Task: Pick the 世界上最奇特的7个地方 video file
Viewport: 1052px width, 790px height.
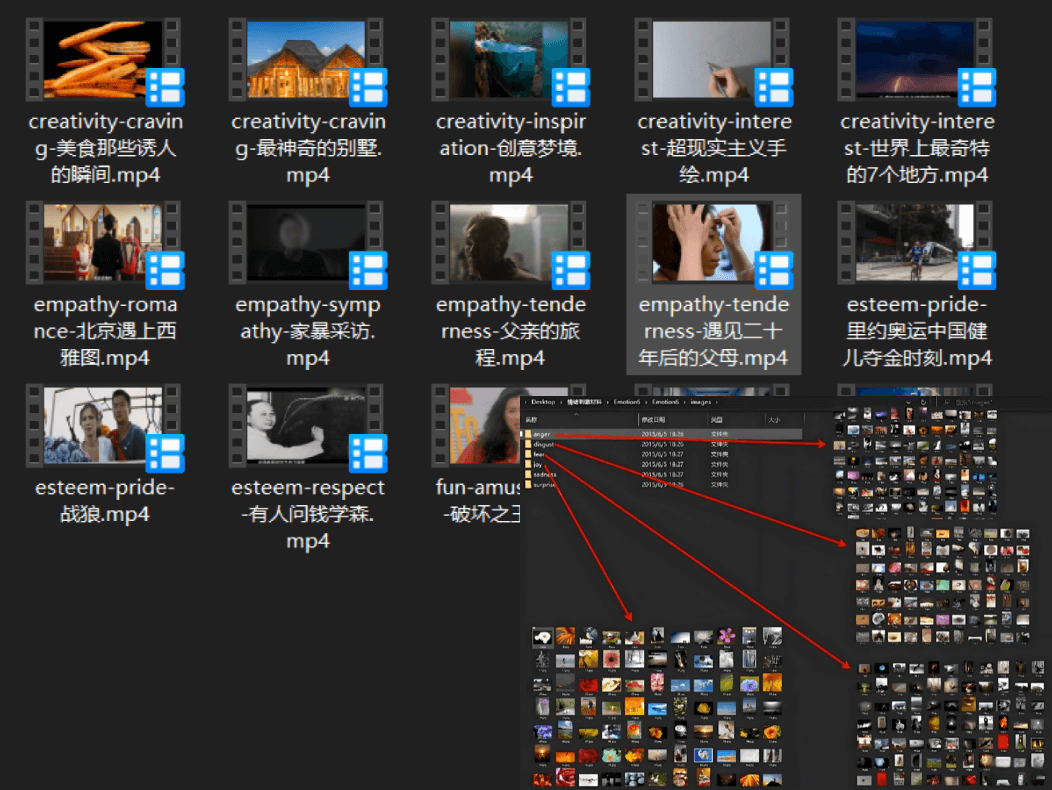Action: pyautogui.click(x=916, y=102)
